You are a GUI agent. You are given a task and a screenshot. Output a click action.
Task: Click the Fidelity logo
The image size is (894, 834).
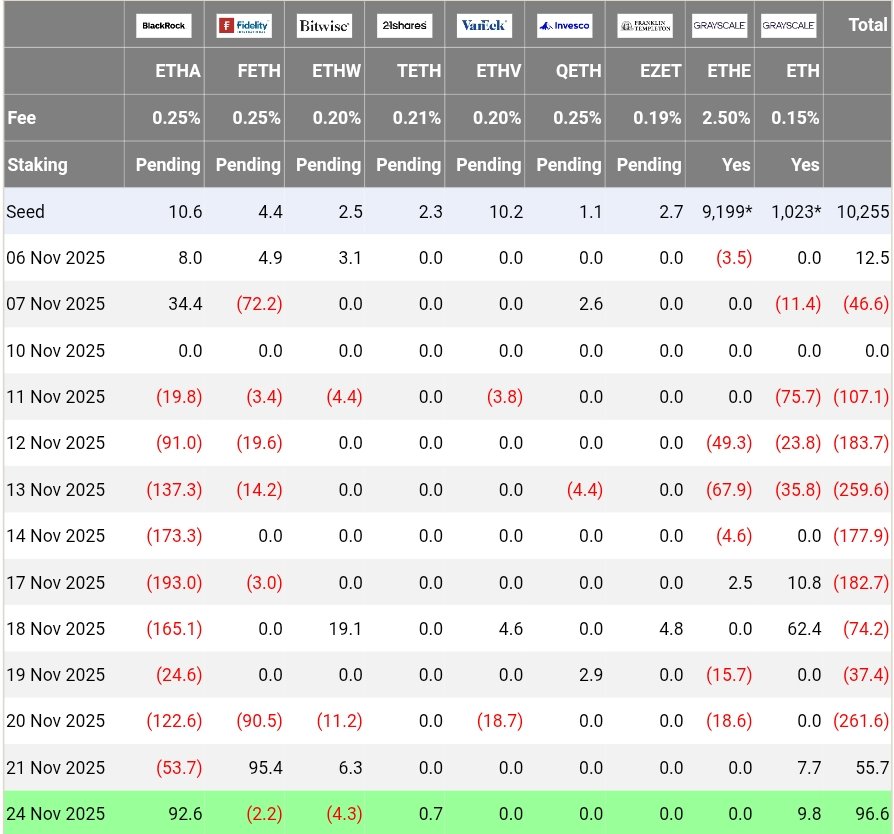(244, 25)
